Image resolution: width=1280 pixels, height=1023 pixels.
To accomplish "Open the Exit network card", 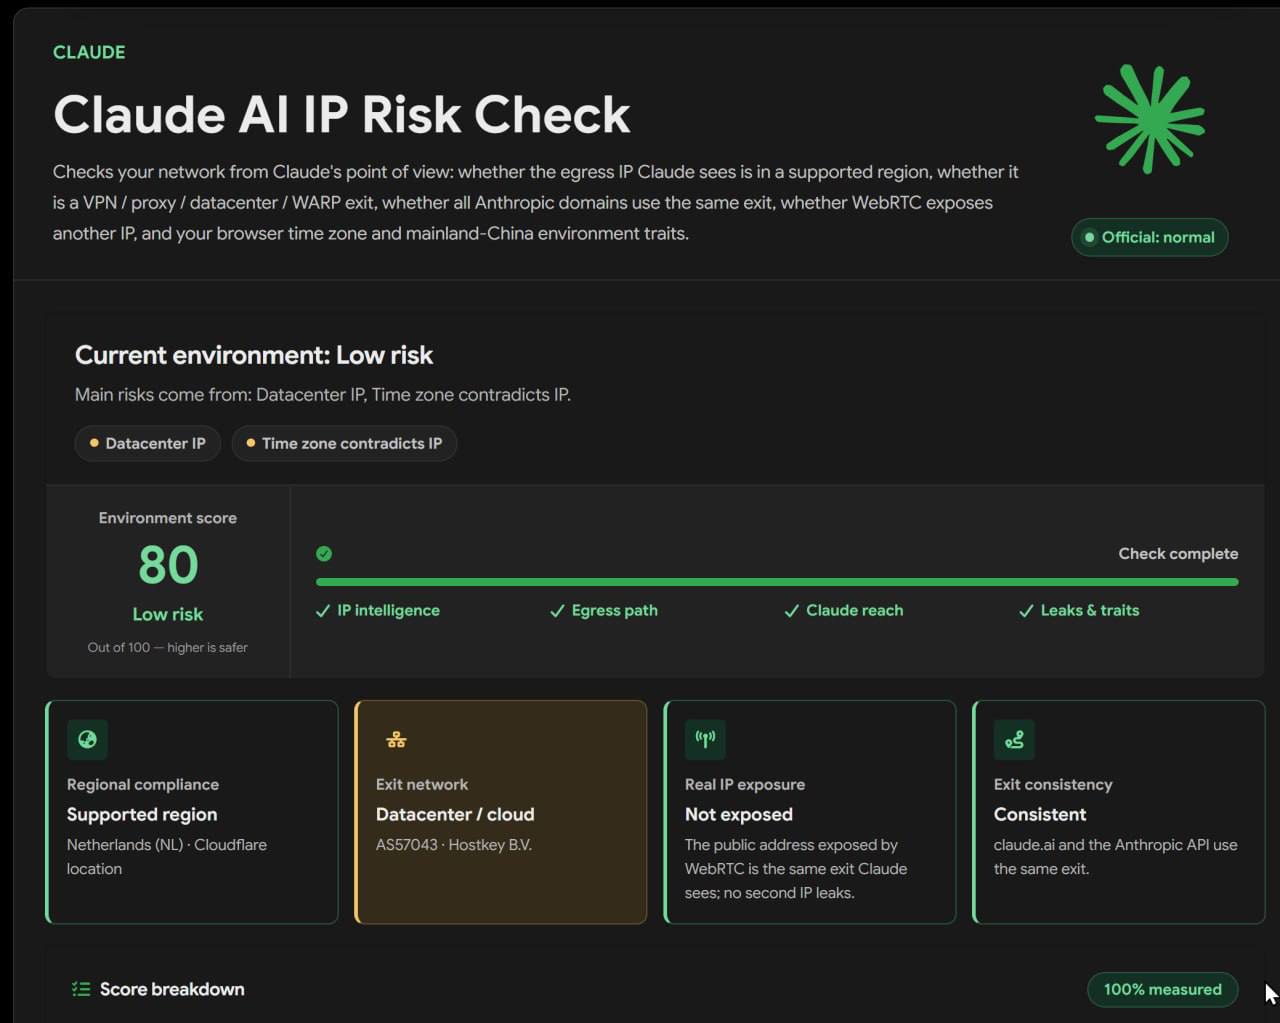I will (x=501, y=812).
